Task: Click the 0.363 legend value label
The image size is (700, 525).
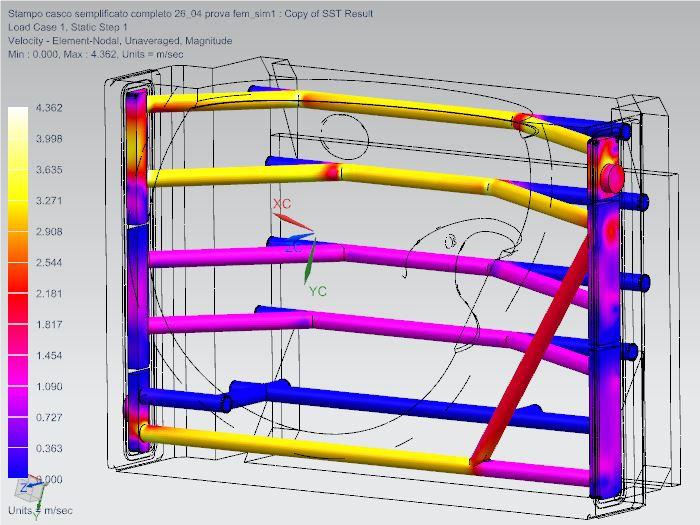Action: pyautogui.click(x=49, y=449)
